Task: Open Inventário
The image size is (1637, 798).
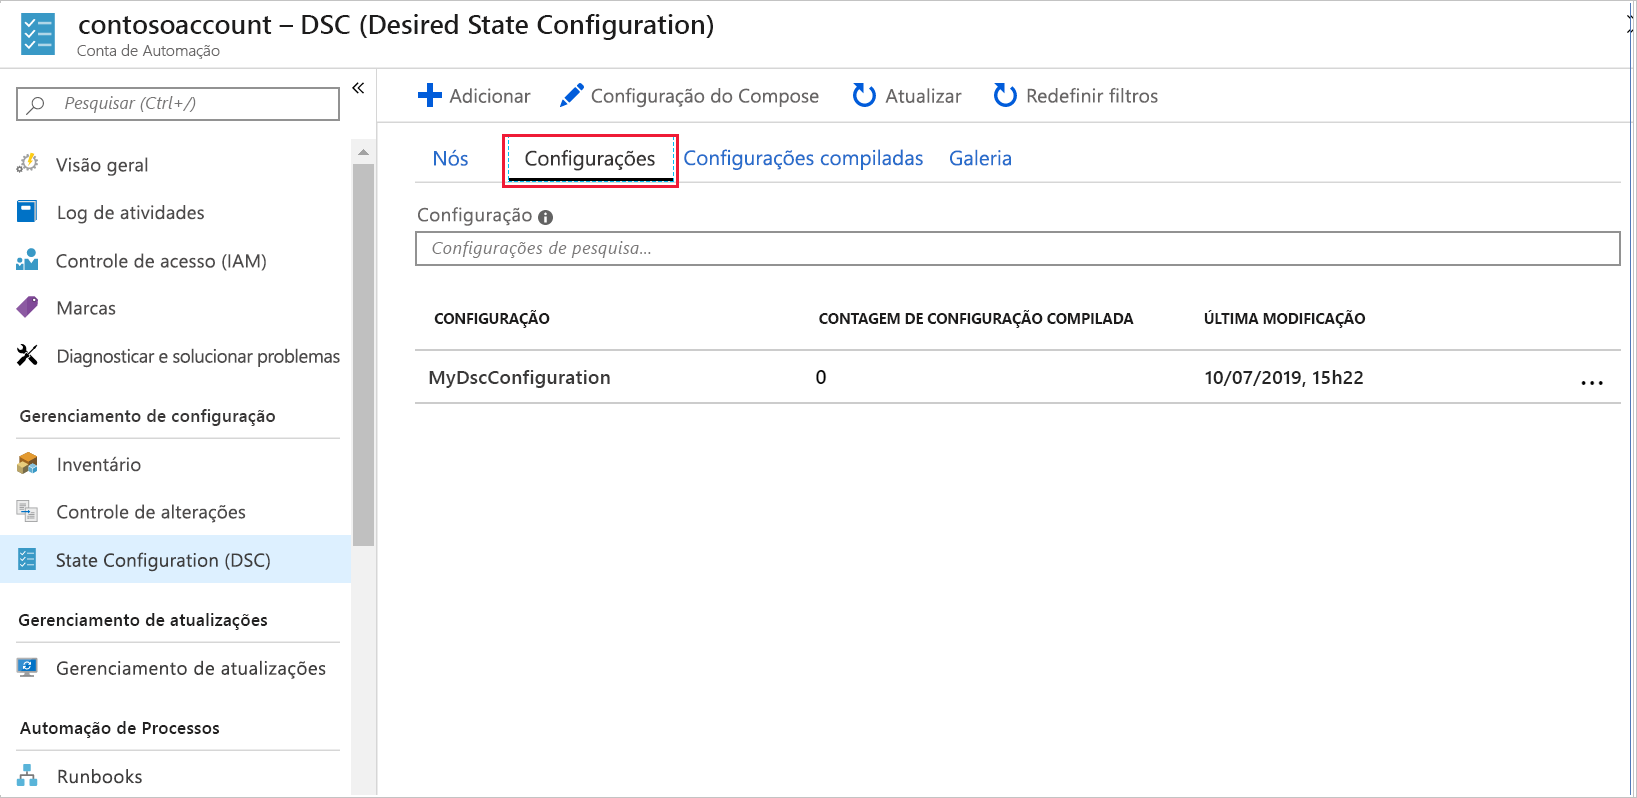Action: point(99,465)
